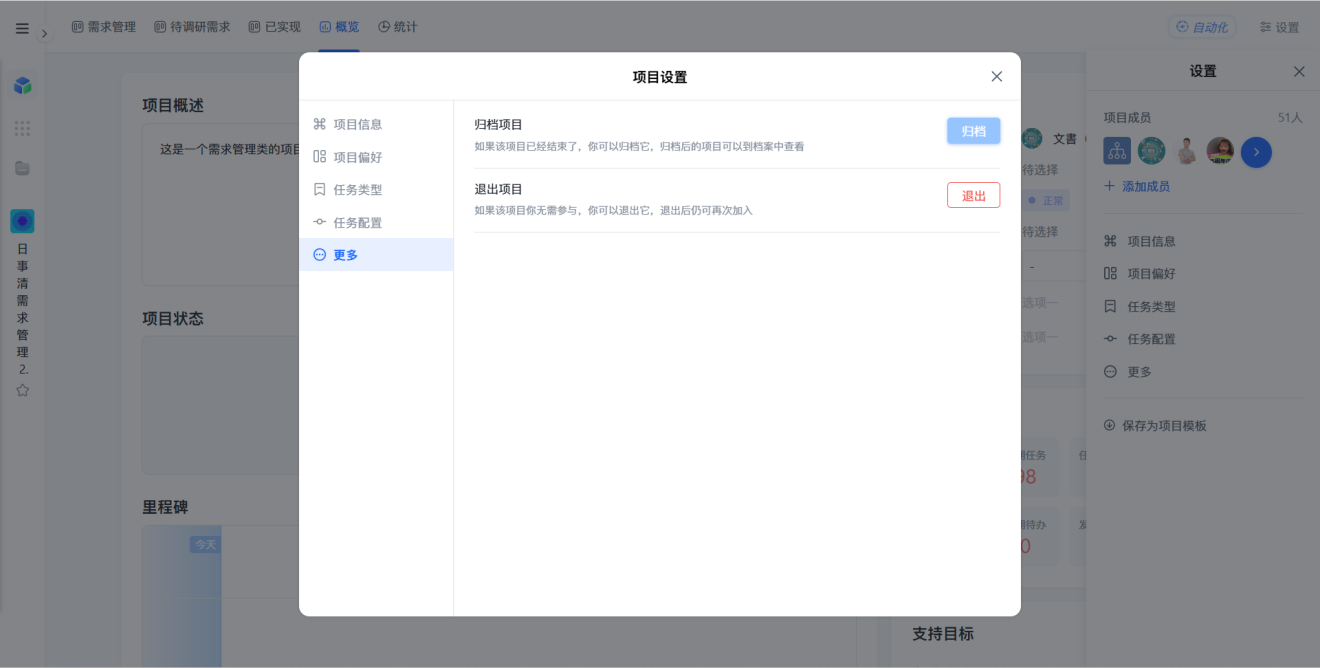Select 任务配置 in the dialog menu
1320x668 pixels.
[x=376, y=222]
